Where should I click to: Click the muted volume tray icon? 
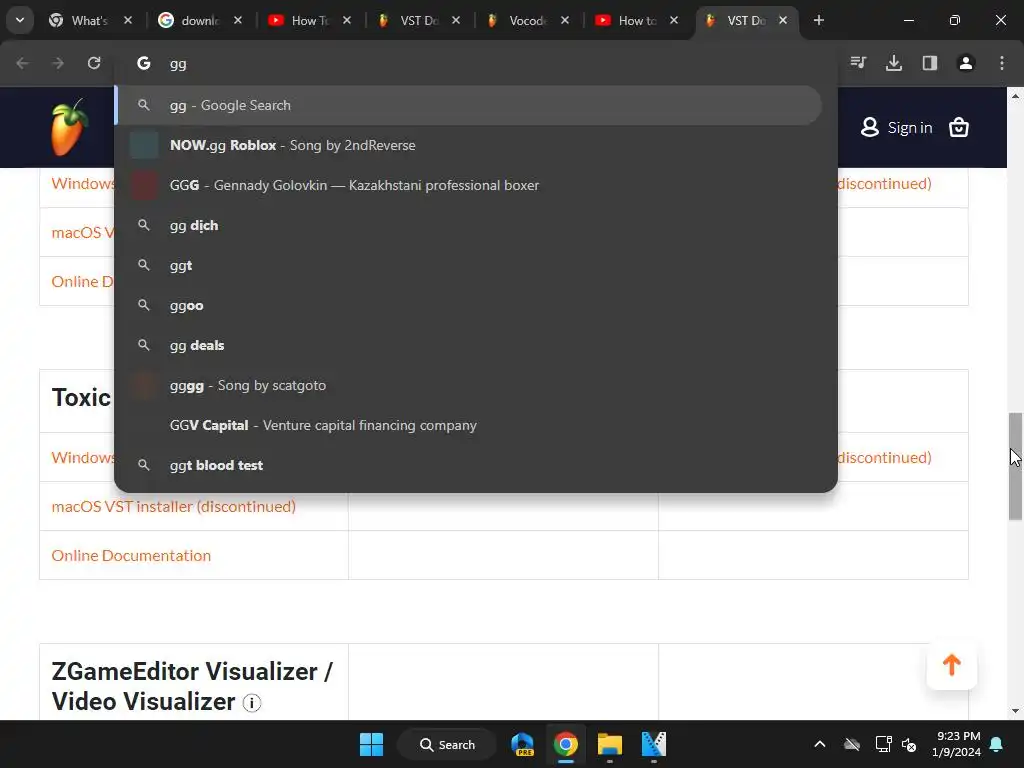point(908,744)
